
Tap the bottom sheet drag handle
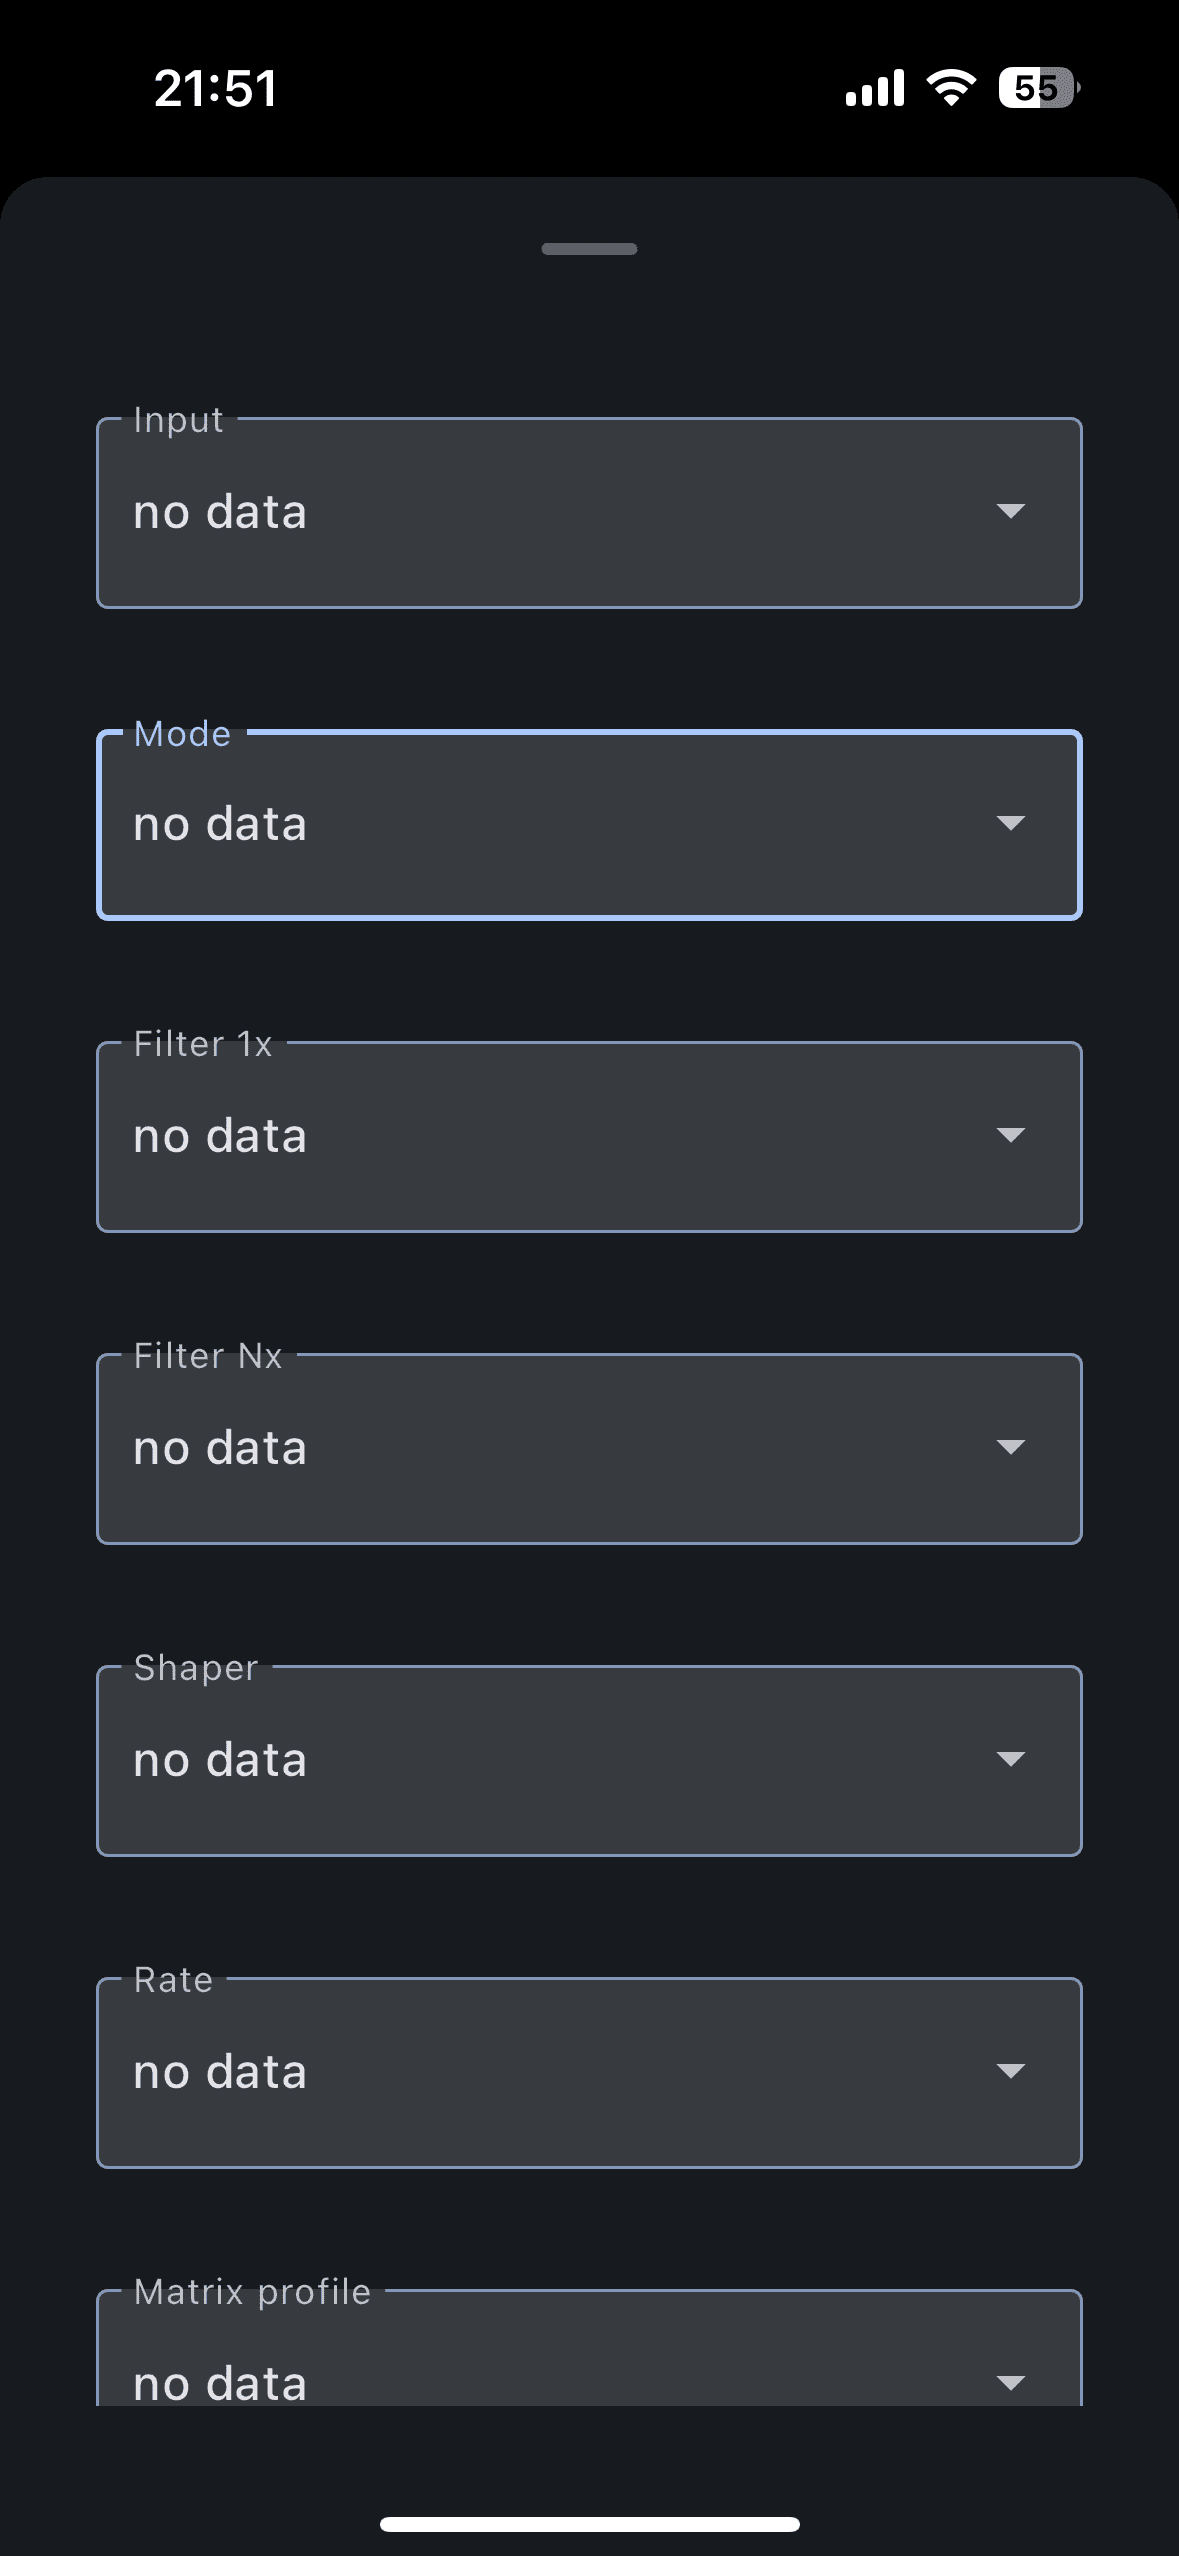pos(589,249)
